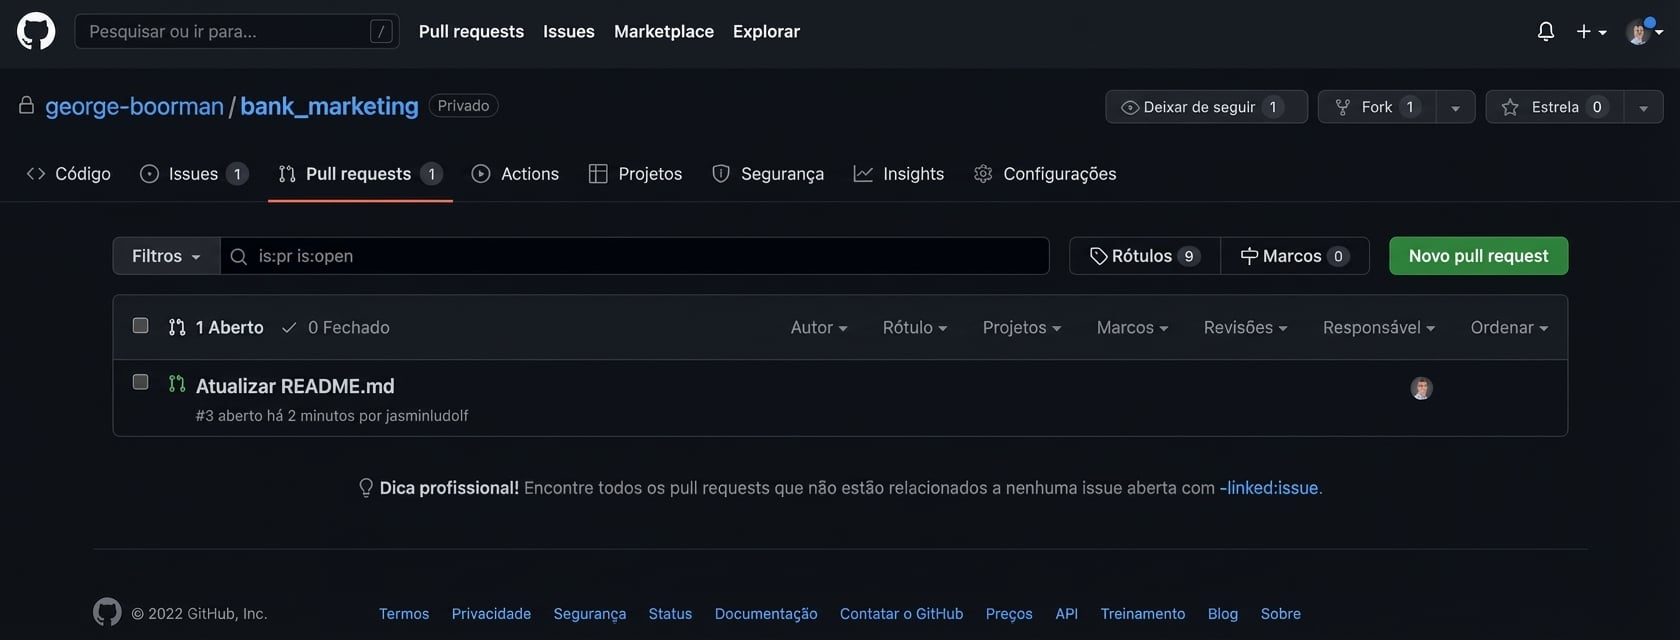The width and height of the screenshot is (1680, 640).
Task: Show the '1 Aberto' pull requests
Action: (x=216, y=327)
